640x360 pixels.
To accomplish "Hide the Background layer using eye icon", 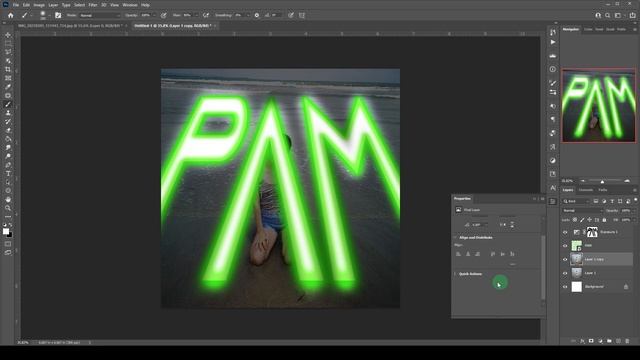I will click(565, 287).
